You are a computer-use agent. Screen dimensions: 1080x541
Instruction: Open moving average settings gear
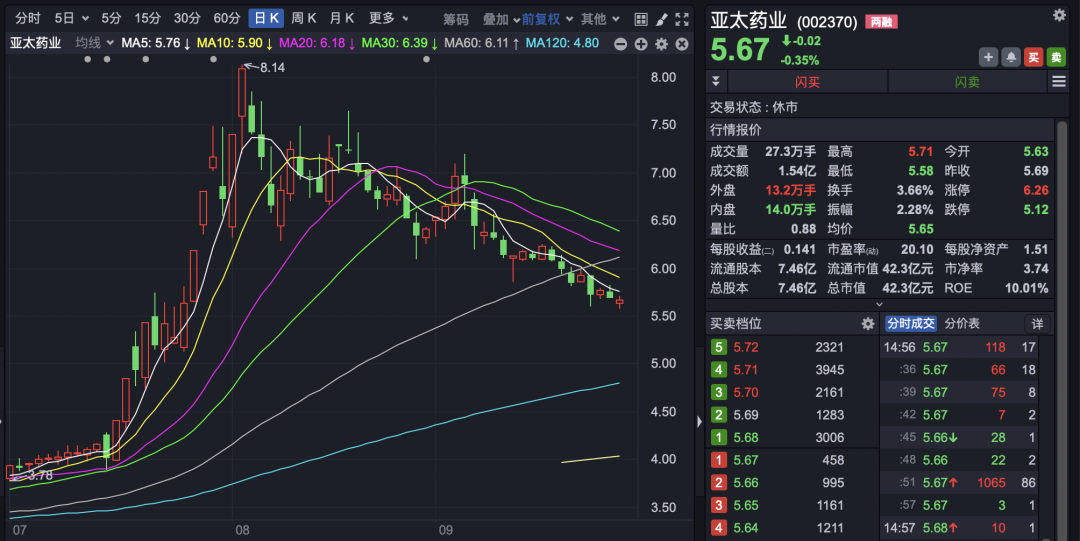pyautogui.click(x=661, y=44)
